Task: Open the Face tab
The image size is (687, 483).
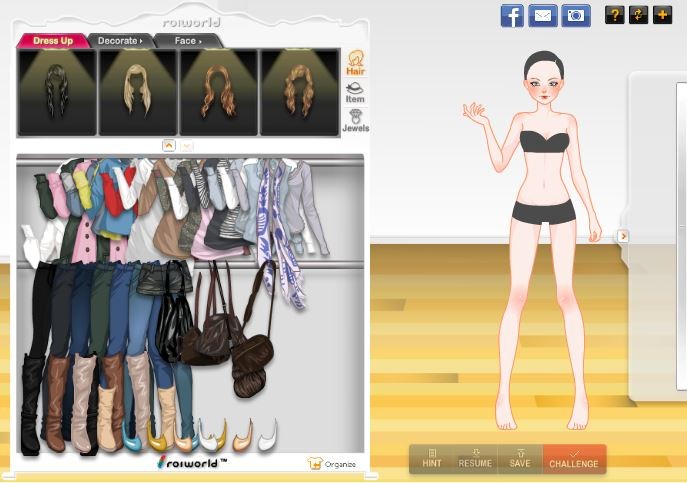Action: tap(187, 41)
